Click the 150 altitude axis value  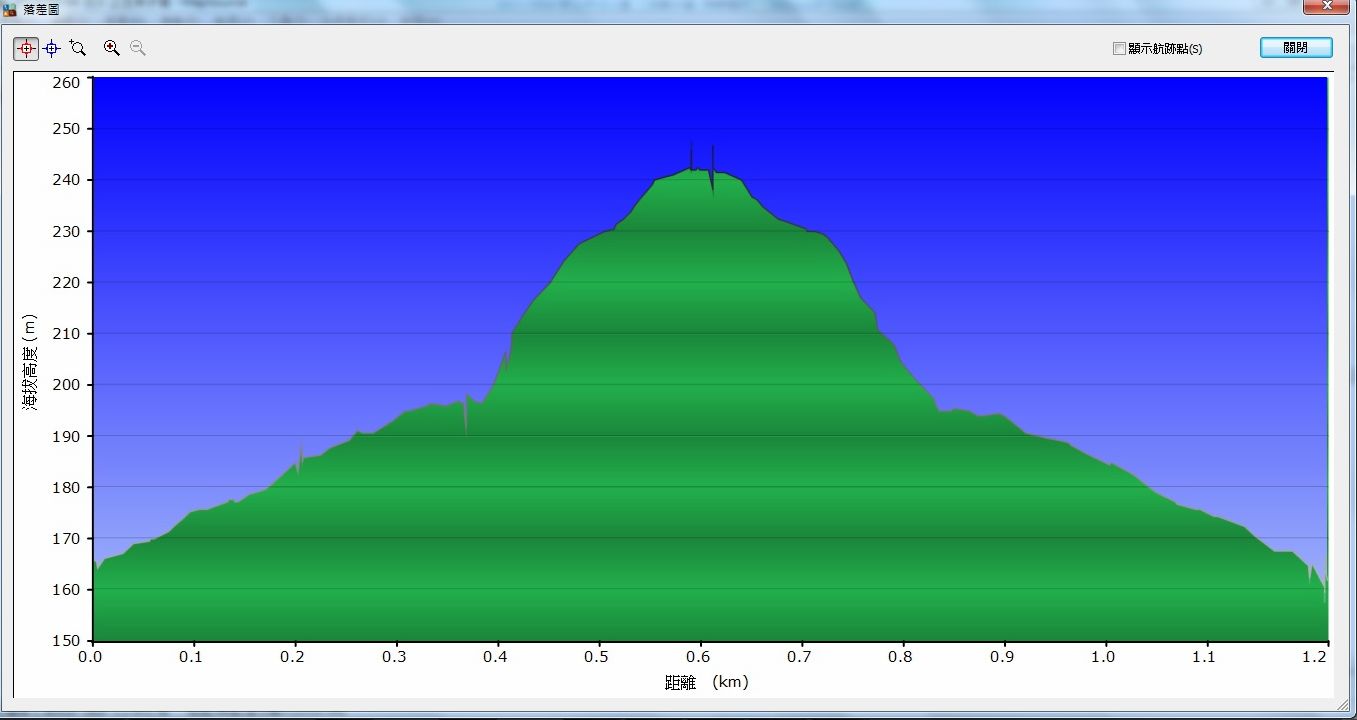[x=66, y=640]
